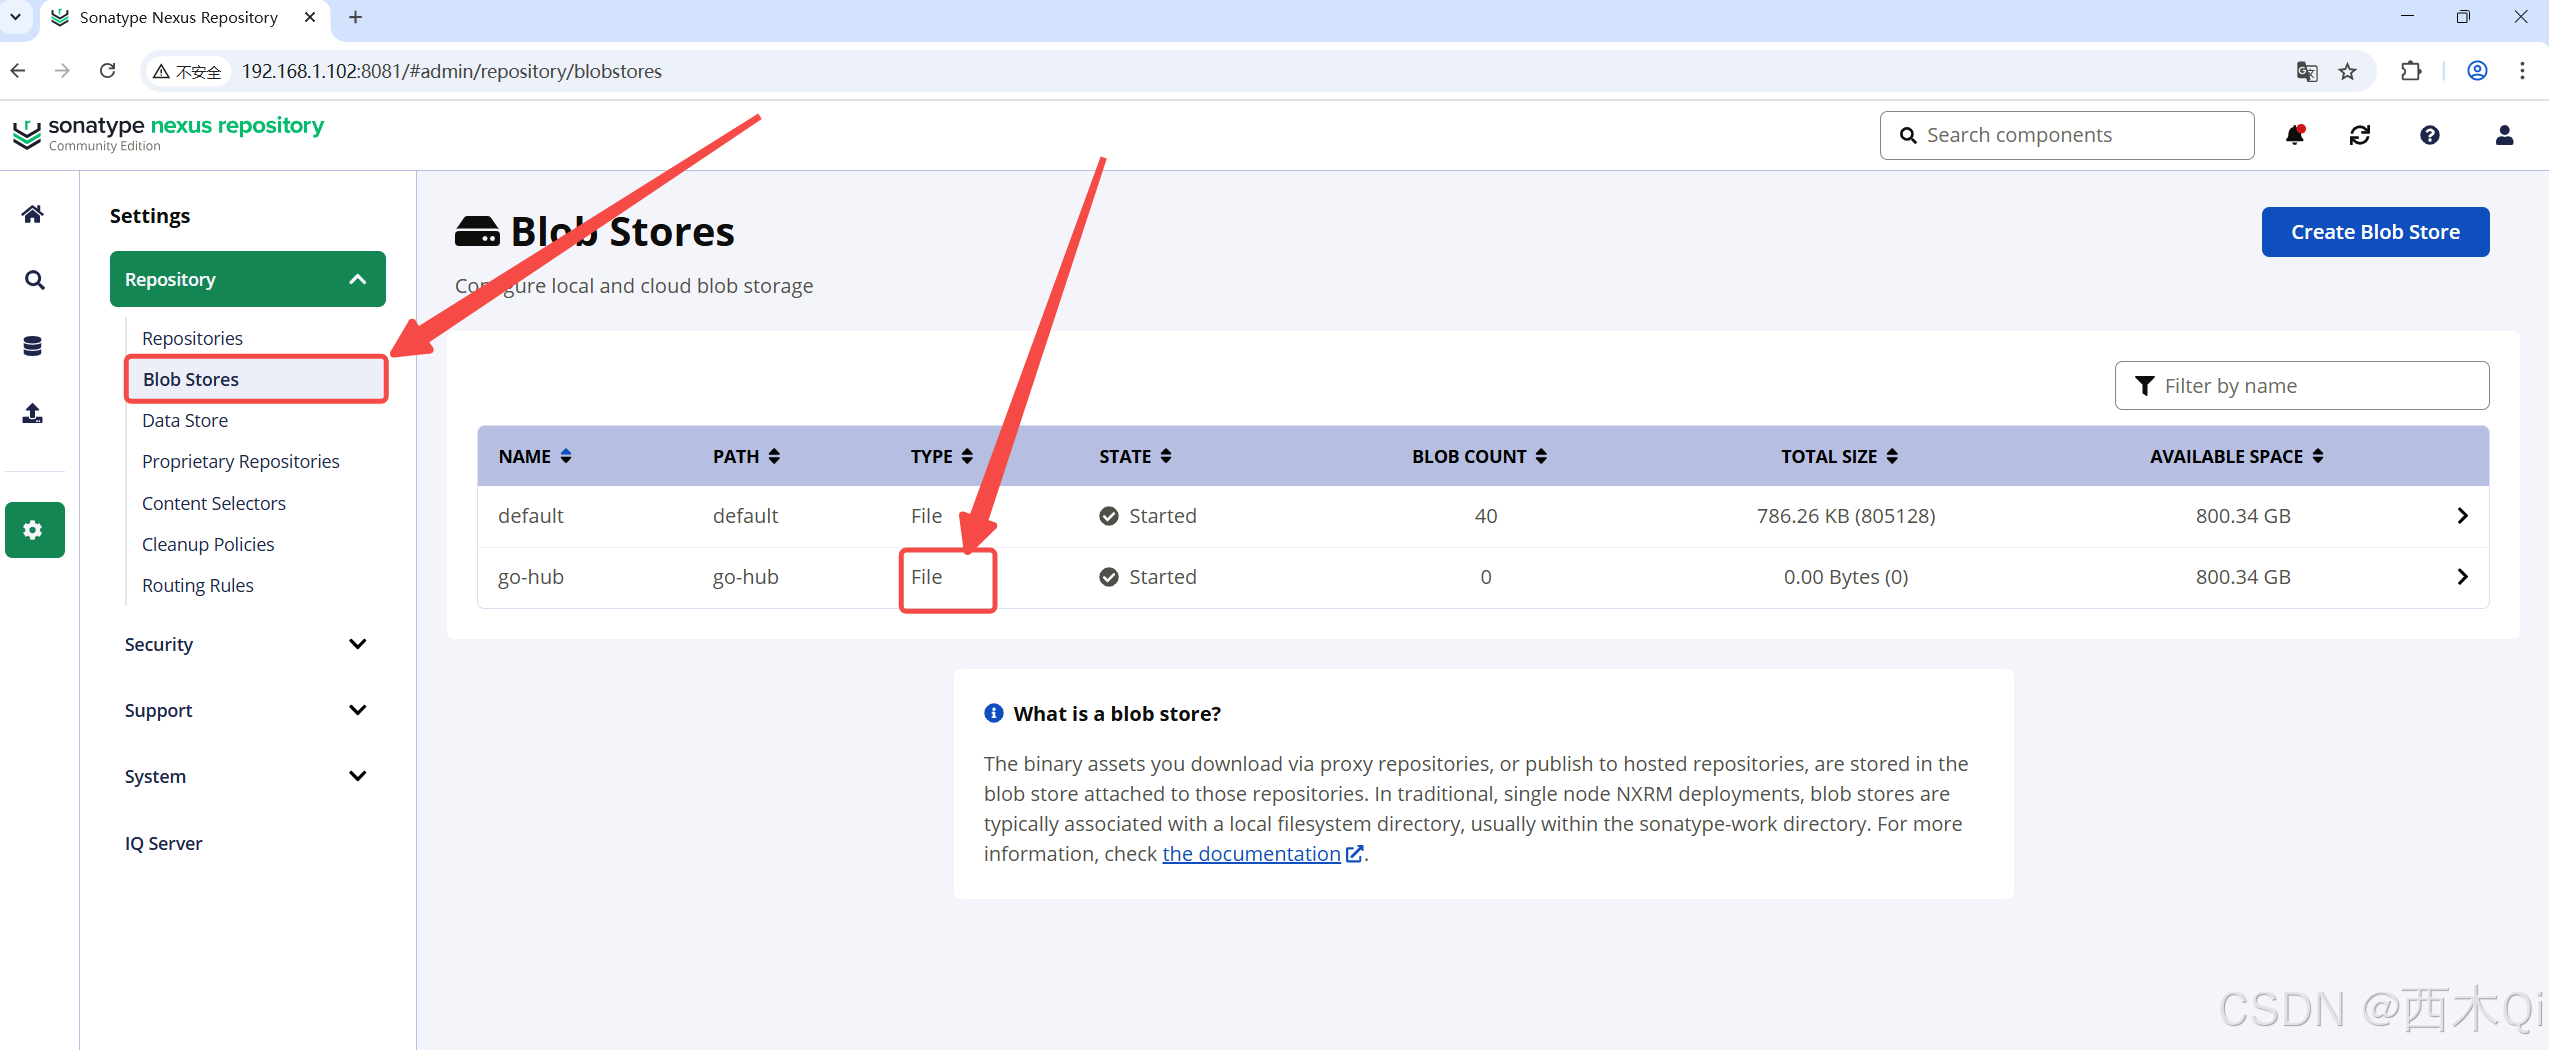This screenshot has width=2549, height=1050.
Task: Open Content Selectors menu item
Action: point(214,503)
